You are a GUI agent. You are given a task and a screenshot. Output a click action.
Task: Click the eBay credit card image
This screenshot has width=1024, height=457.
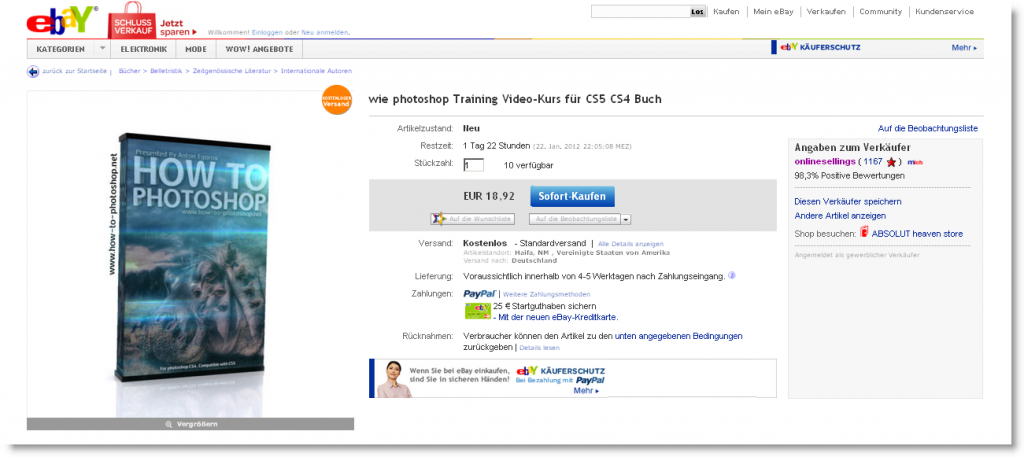point(478,311)
